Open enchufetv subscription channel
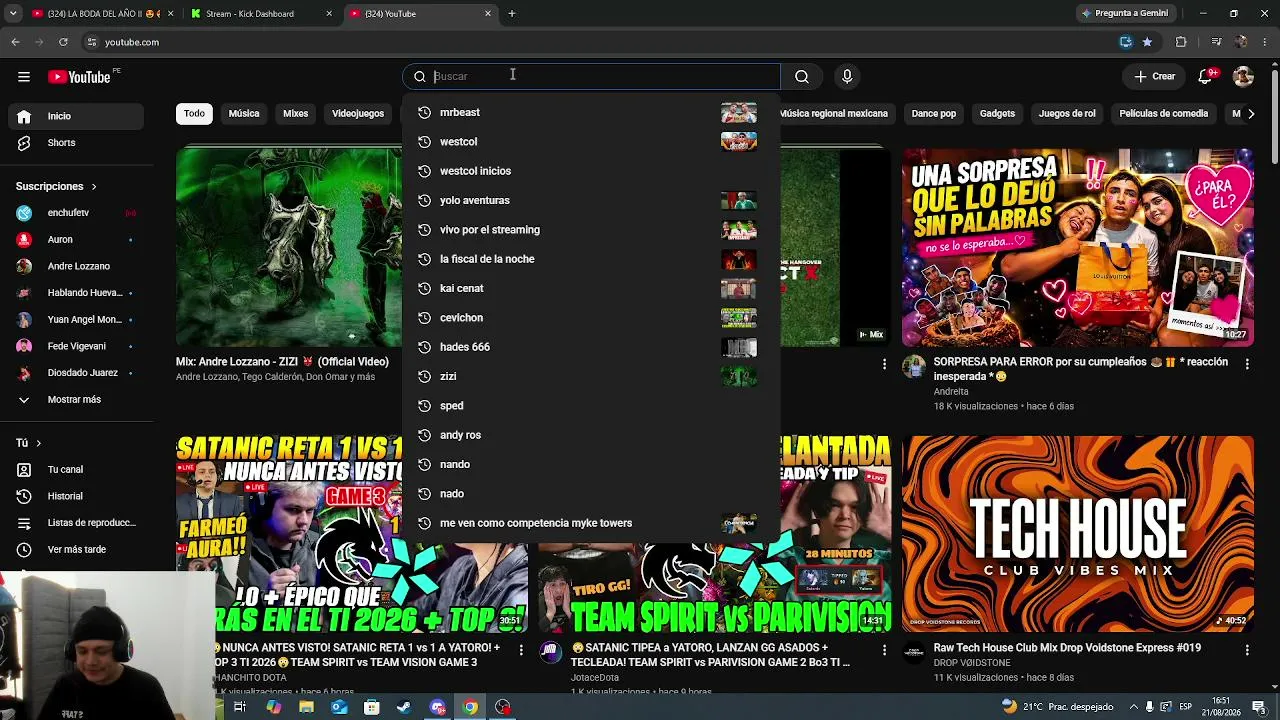The height and width of the screenshot is (720, 1280). 76,213
